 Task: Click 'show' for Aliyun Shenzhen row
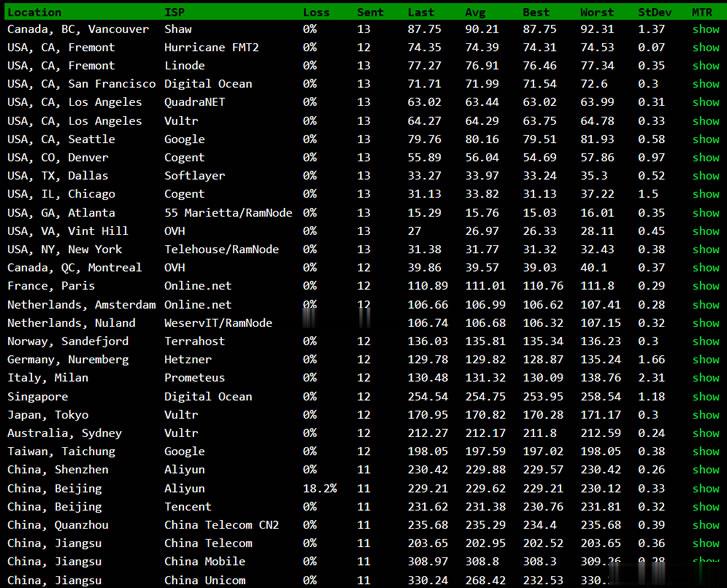coord(706,470)
